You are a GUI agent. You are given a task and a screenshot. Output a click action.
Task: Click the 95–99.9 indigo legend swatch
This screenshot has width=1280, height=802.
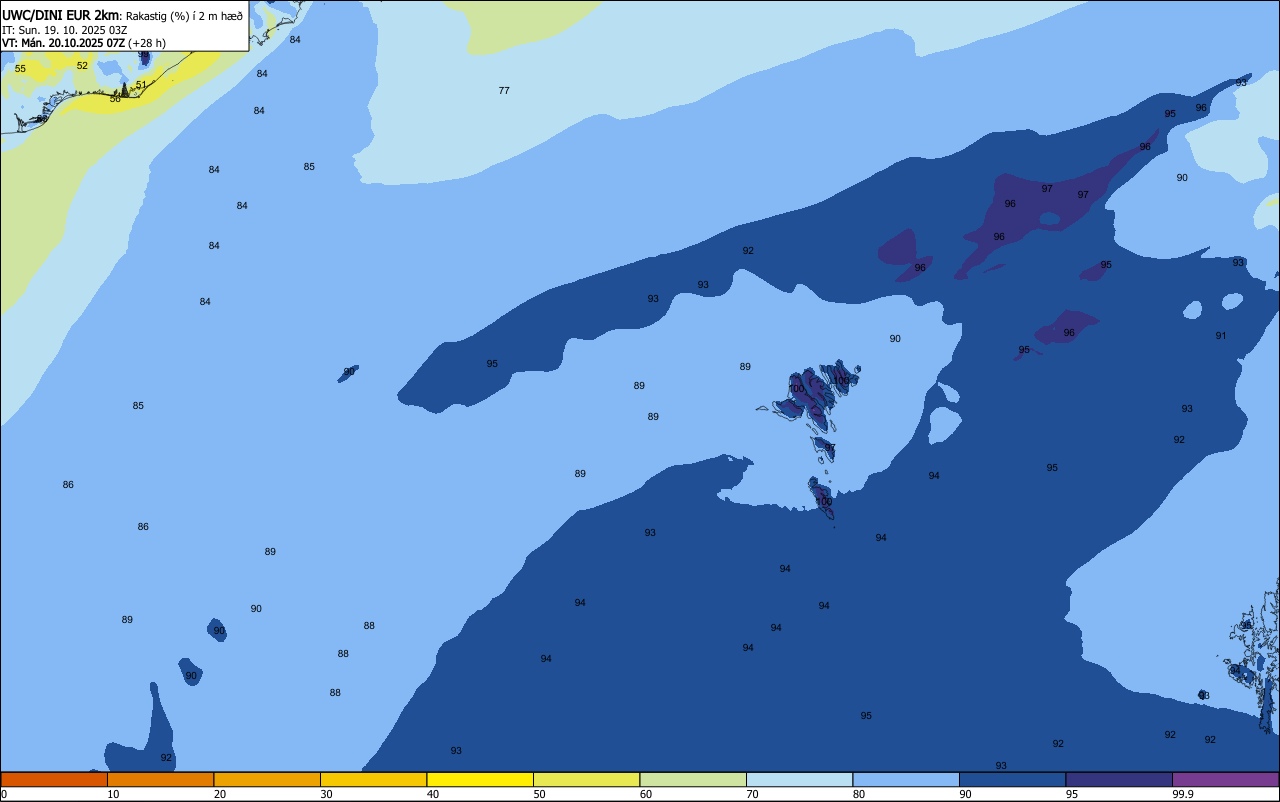1119,779
